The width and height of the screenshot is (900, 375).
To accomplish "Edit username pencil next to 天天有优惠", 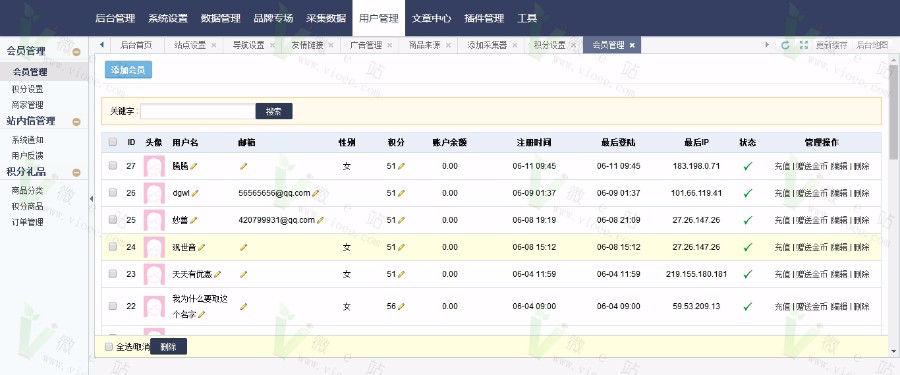I will point(218,275).
